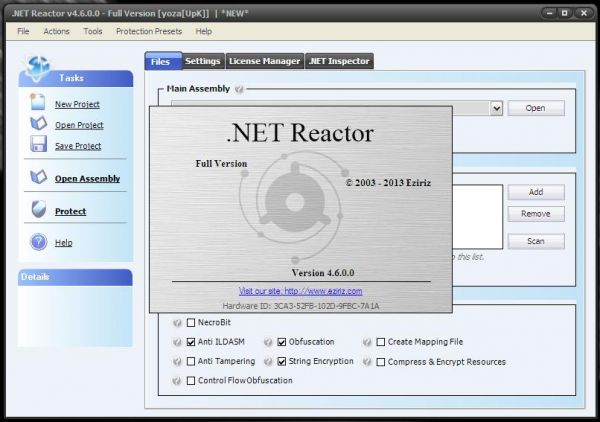This screenshot has height=422, width=600.
Task: Click the Add button
Action: 536,192
